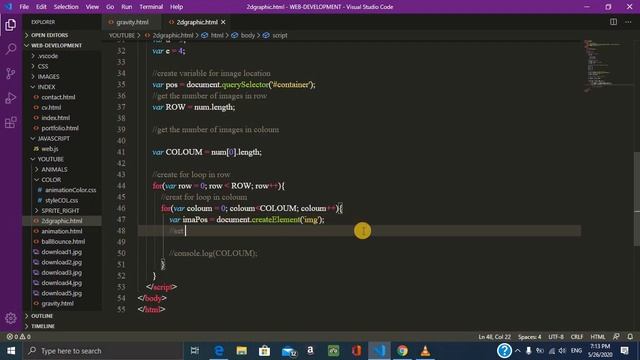
Task: Open animationColor.css file
Action: (62, 190)
